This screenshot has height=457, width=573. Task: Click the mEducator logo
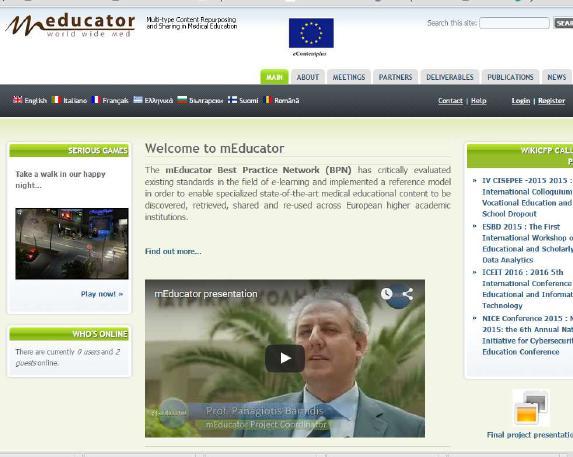point(70,25)
